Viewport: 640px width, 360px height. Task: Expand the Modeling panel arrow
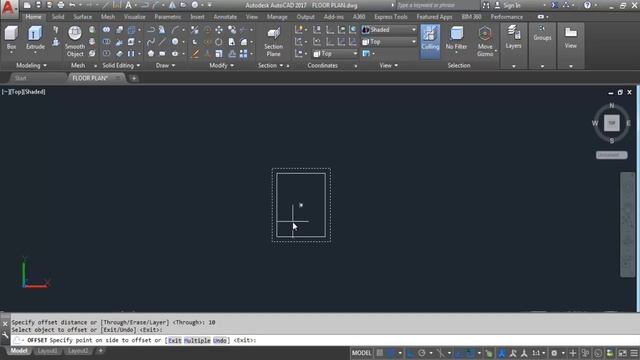tap(45, 66)
